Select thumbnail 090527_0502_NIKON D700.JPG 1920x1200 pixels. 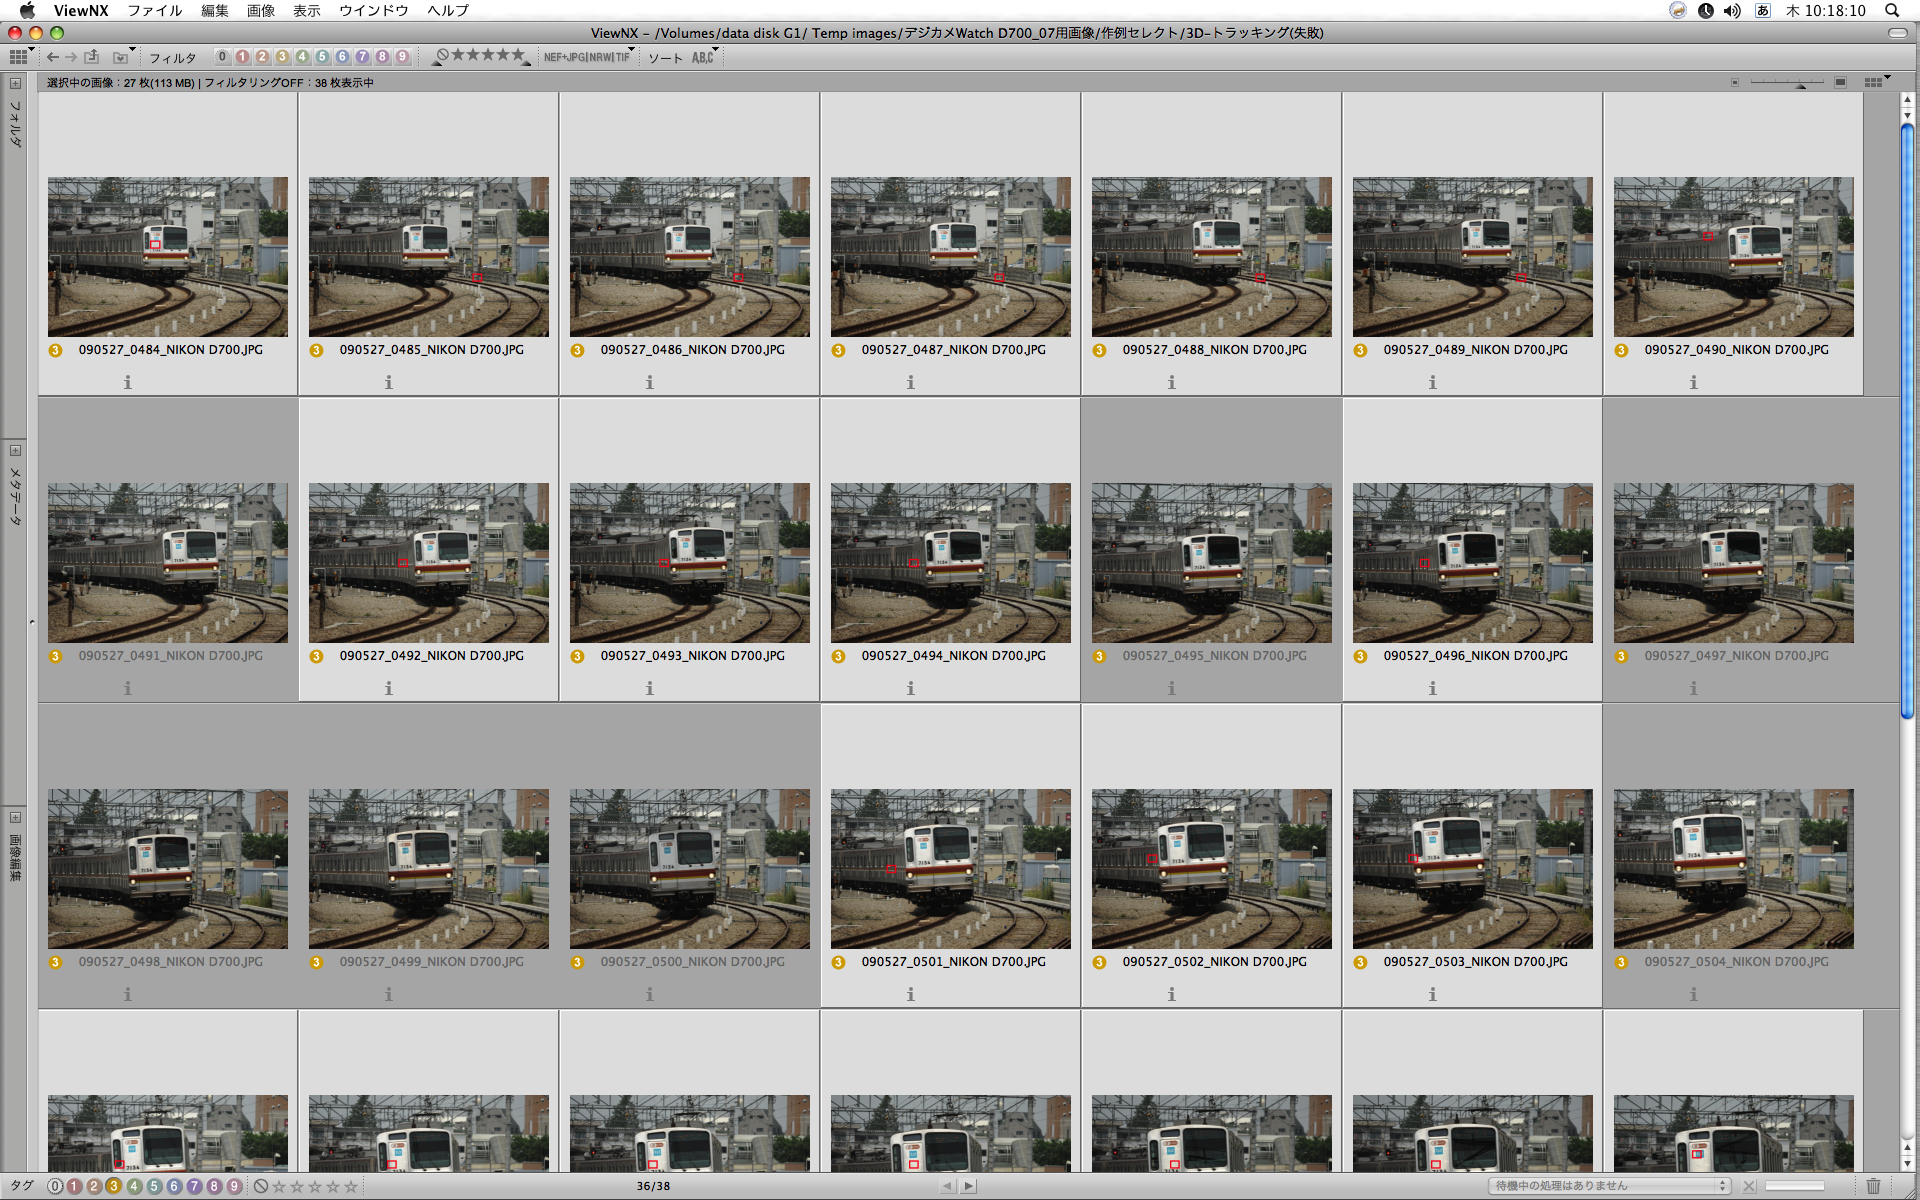click(1212, 869)
